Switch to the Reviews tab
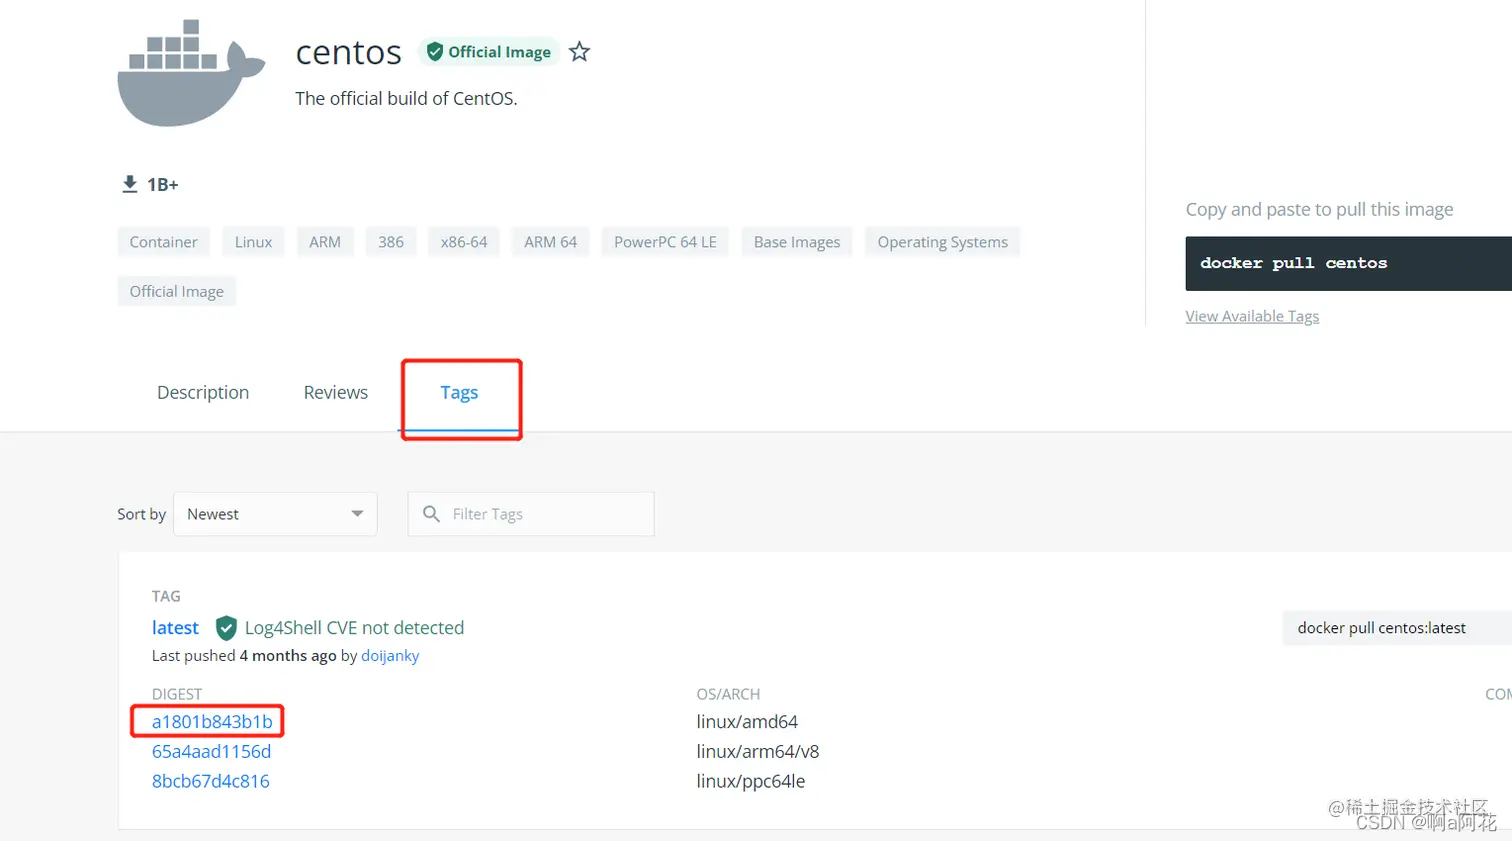This screenshot has width=1512, height=841. (x=336, y=393)
